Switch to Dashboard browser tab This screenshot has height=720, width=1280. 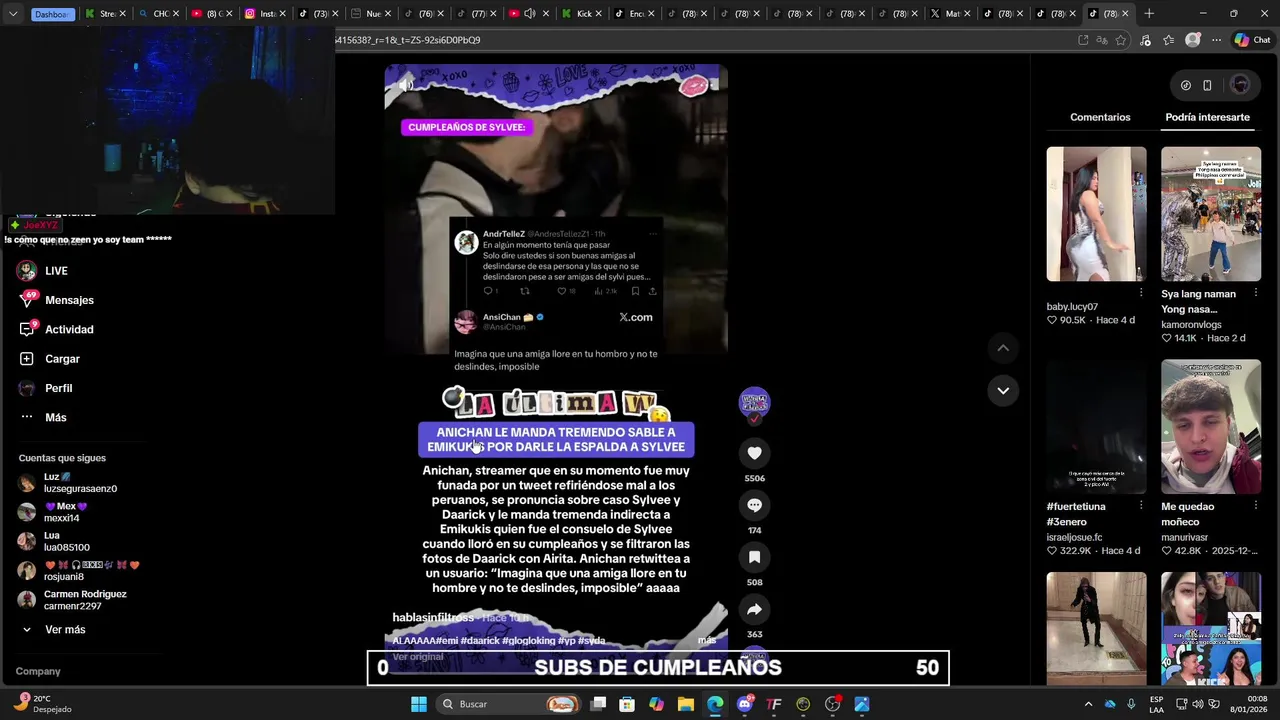52,14
